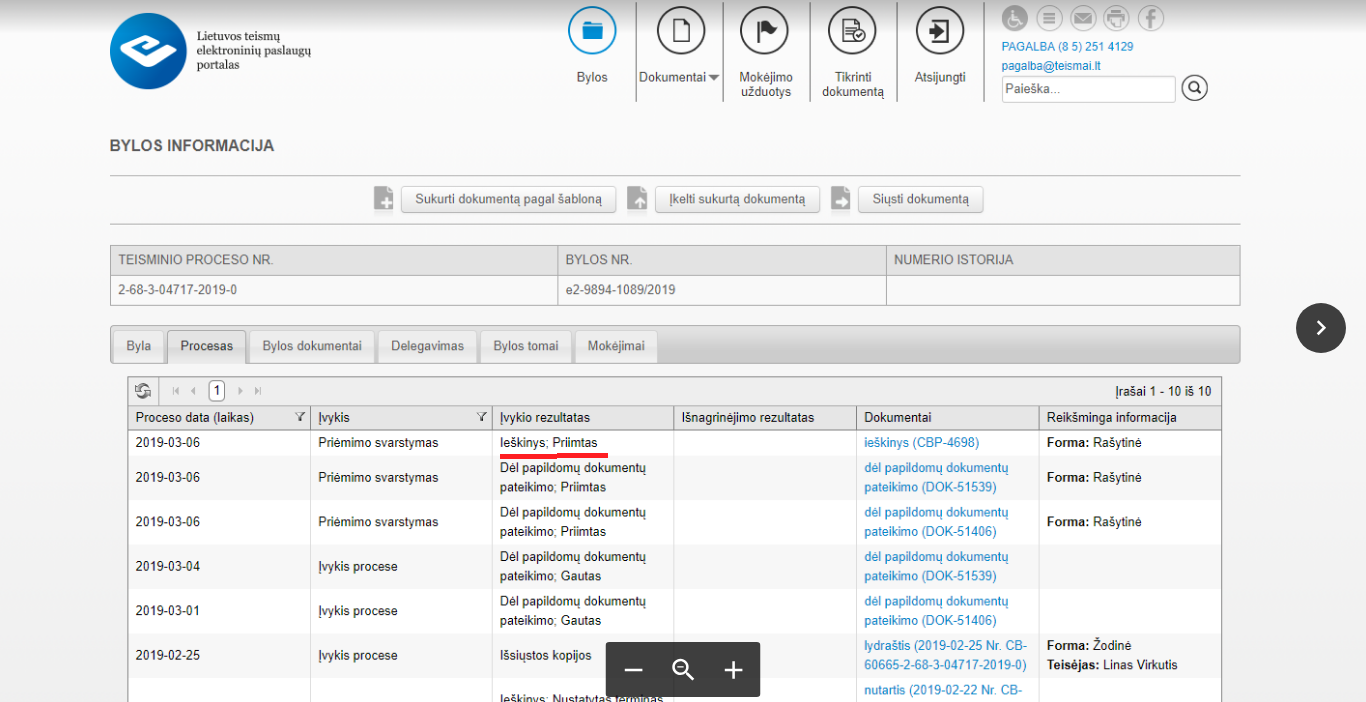Click the plus zoom control
This screenshot has height=702, width=1366.
click(733, 670)
